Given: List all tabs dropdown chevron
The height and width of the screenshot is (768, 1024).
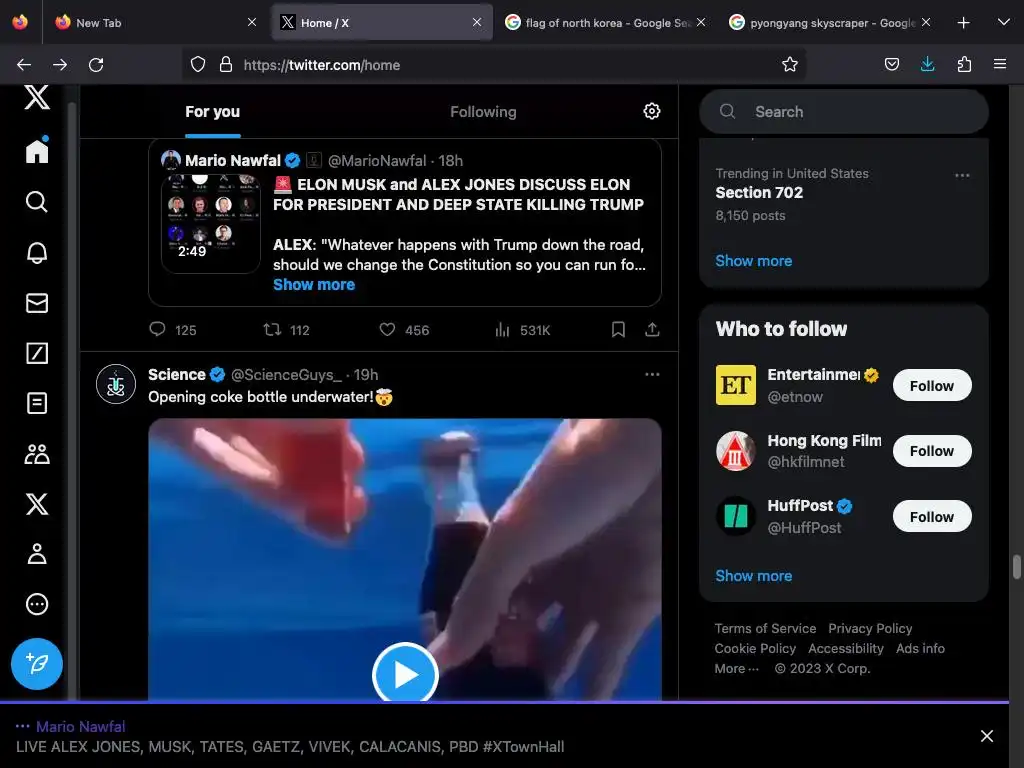Looking at the screenshot, I should click(1004, 22).
